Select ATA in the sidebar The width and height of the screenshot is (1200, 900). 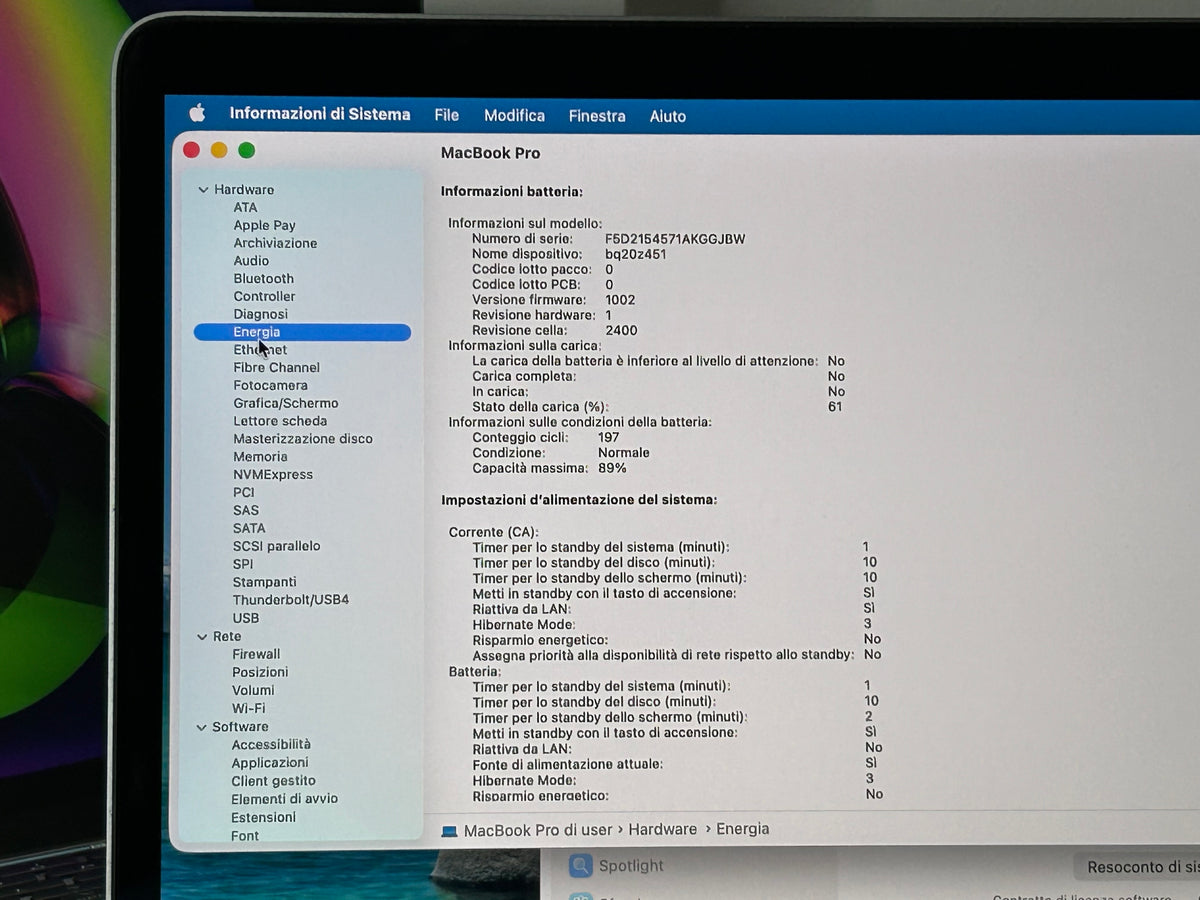click(x=245, y=208)
